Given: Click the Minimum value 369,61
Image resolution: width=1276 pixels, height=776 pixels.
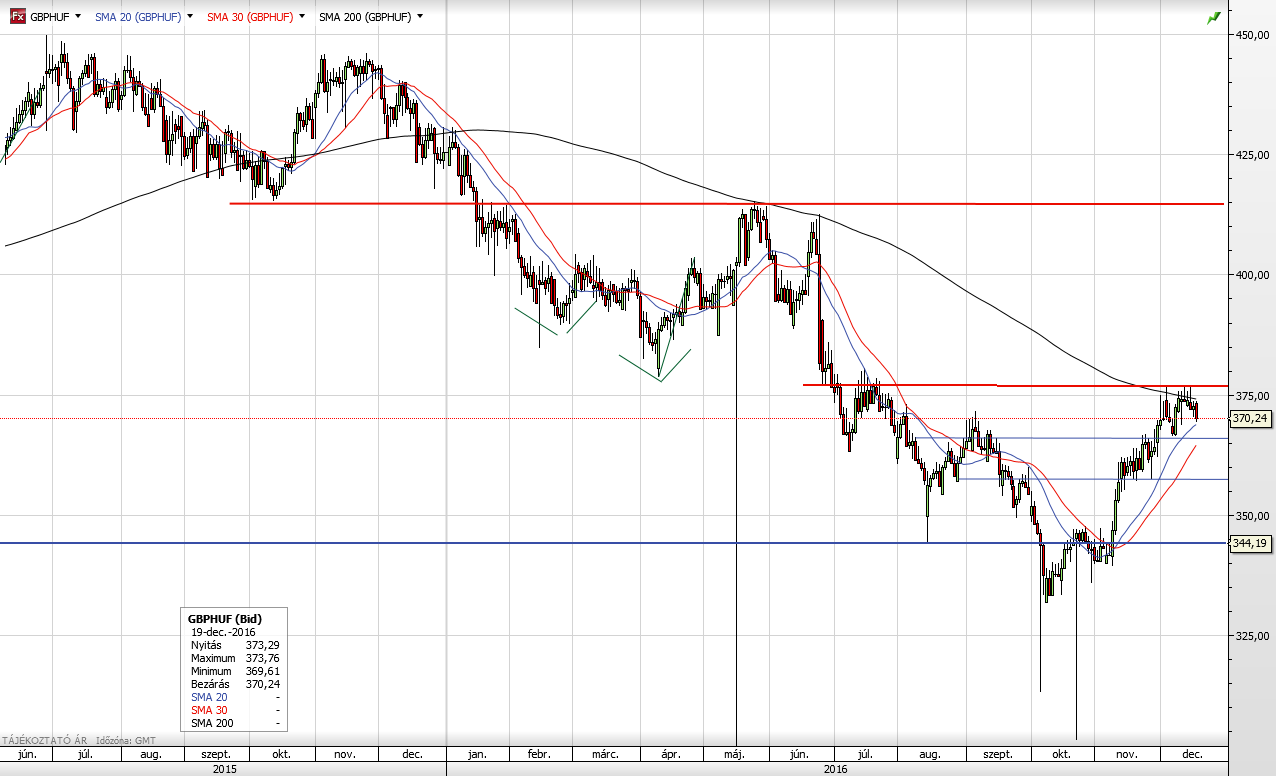Looking at the screenshot, I should (261, 672).
